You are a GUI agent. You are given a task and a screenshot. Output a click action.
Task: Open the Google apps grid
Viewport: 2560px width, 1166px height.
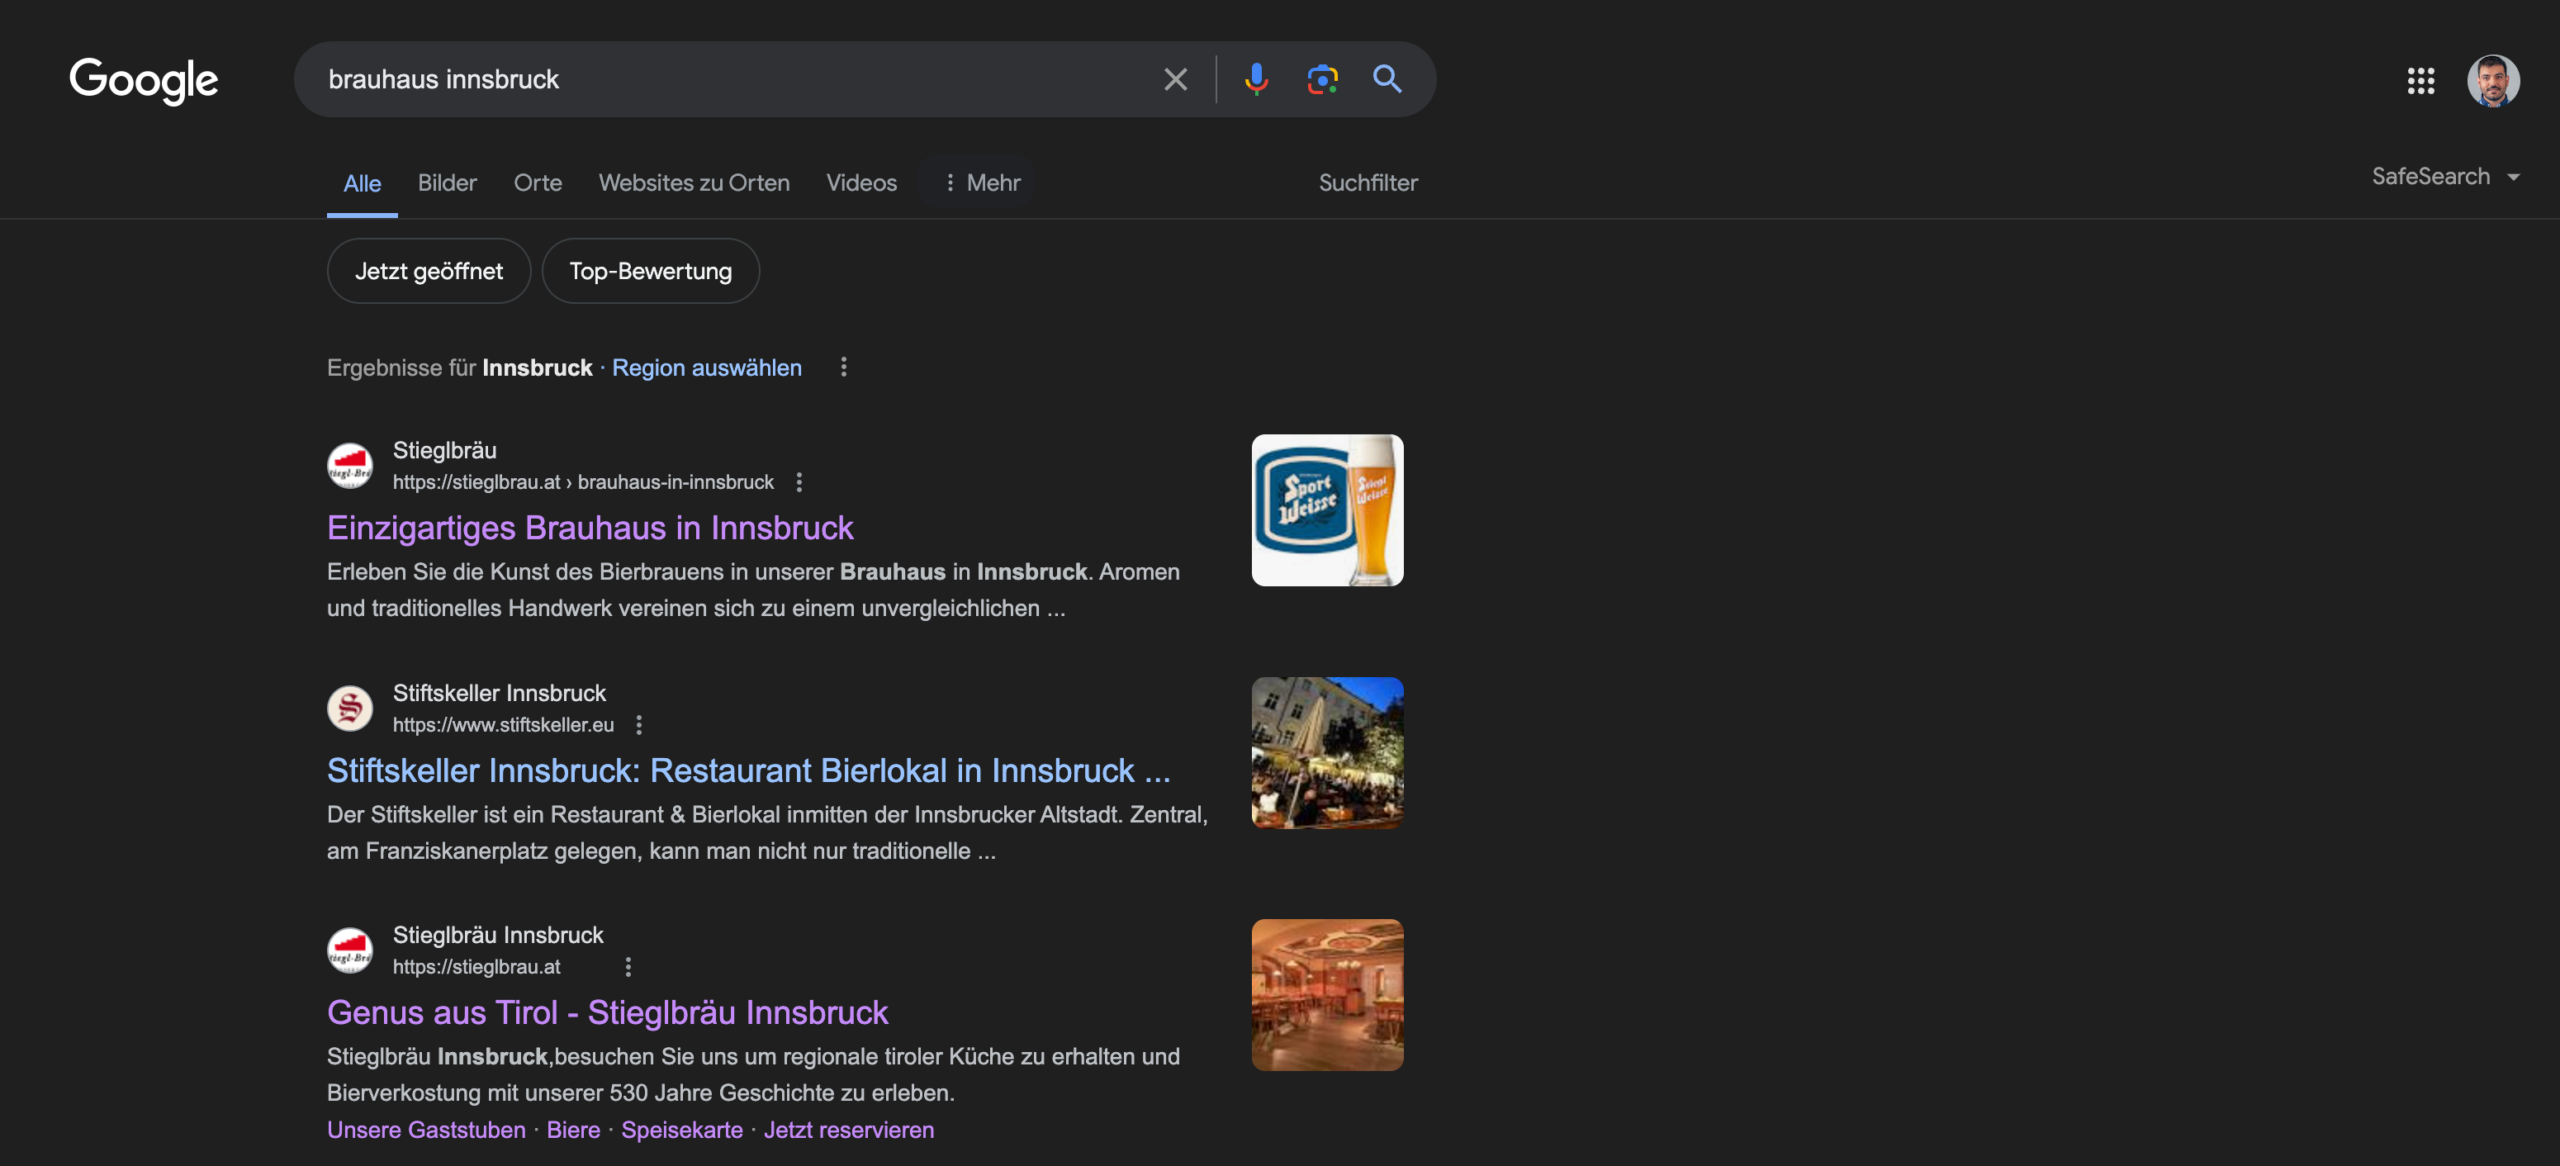(x=2421, y=80)
